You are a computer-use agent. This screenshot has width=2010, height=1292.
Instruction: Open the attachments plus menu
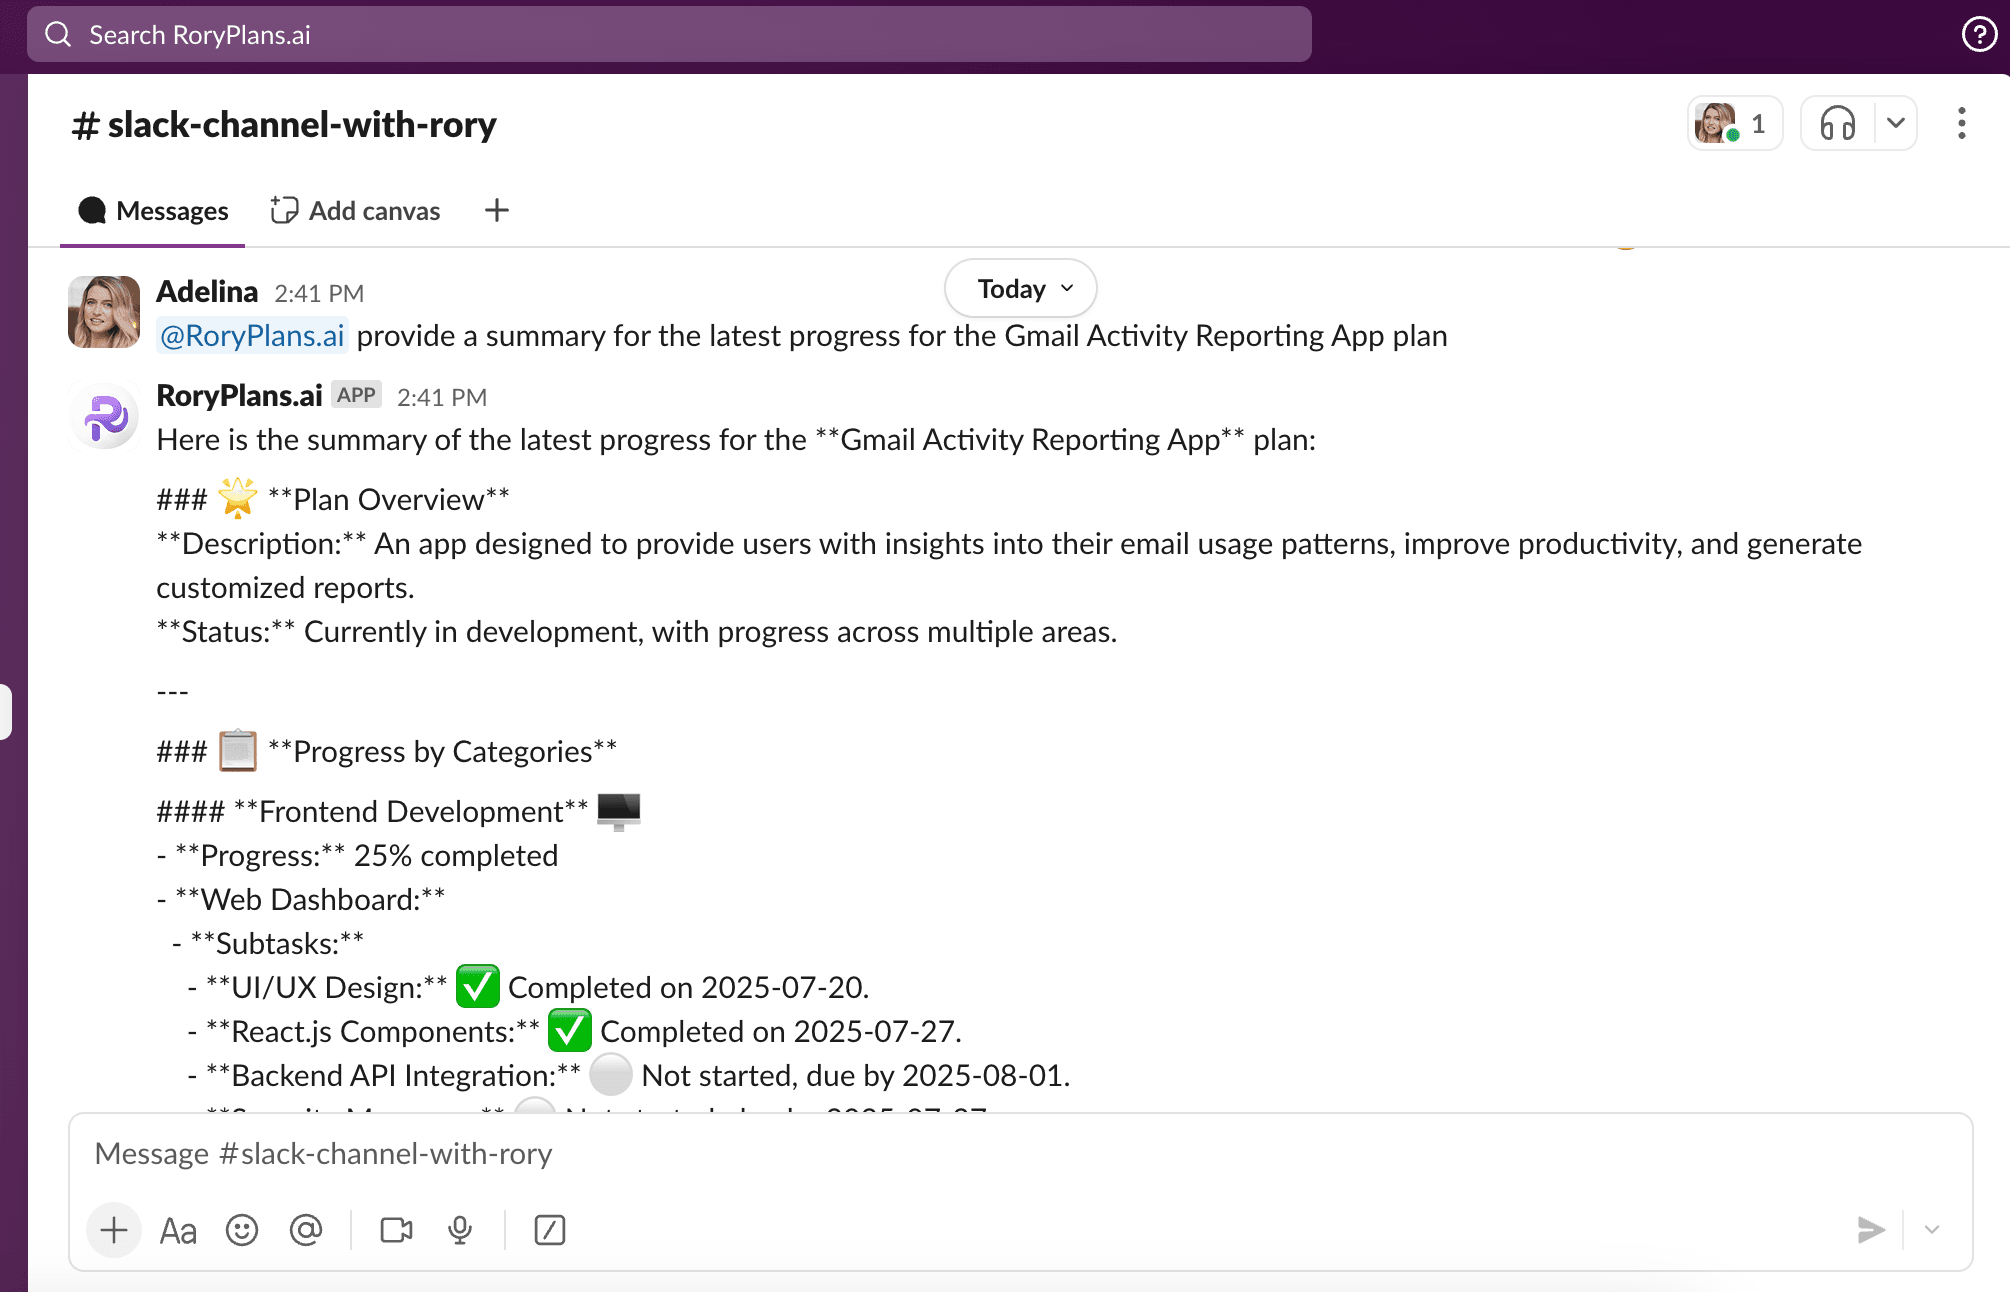pyautogui.click(x=113, y=1230)
